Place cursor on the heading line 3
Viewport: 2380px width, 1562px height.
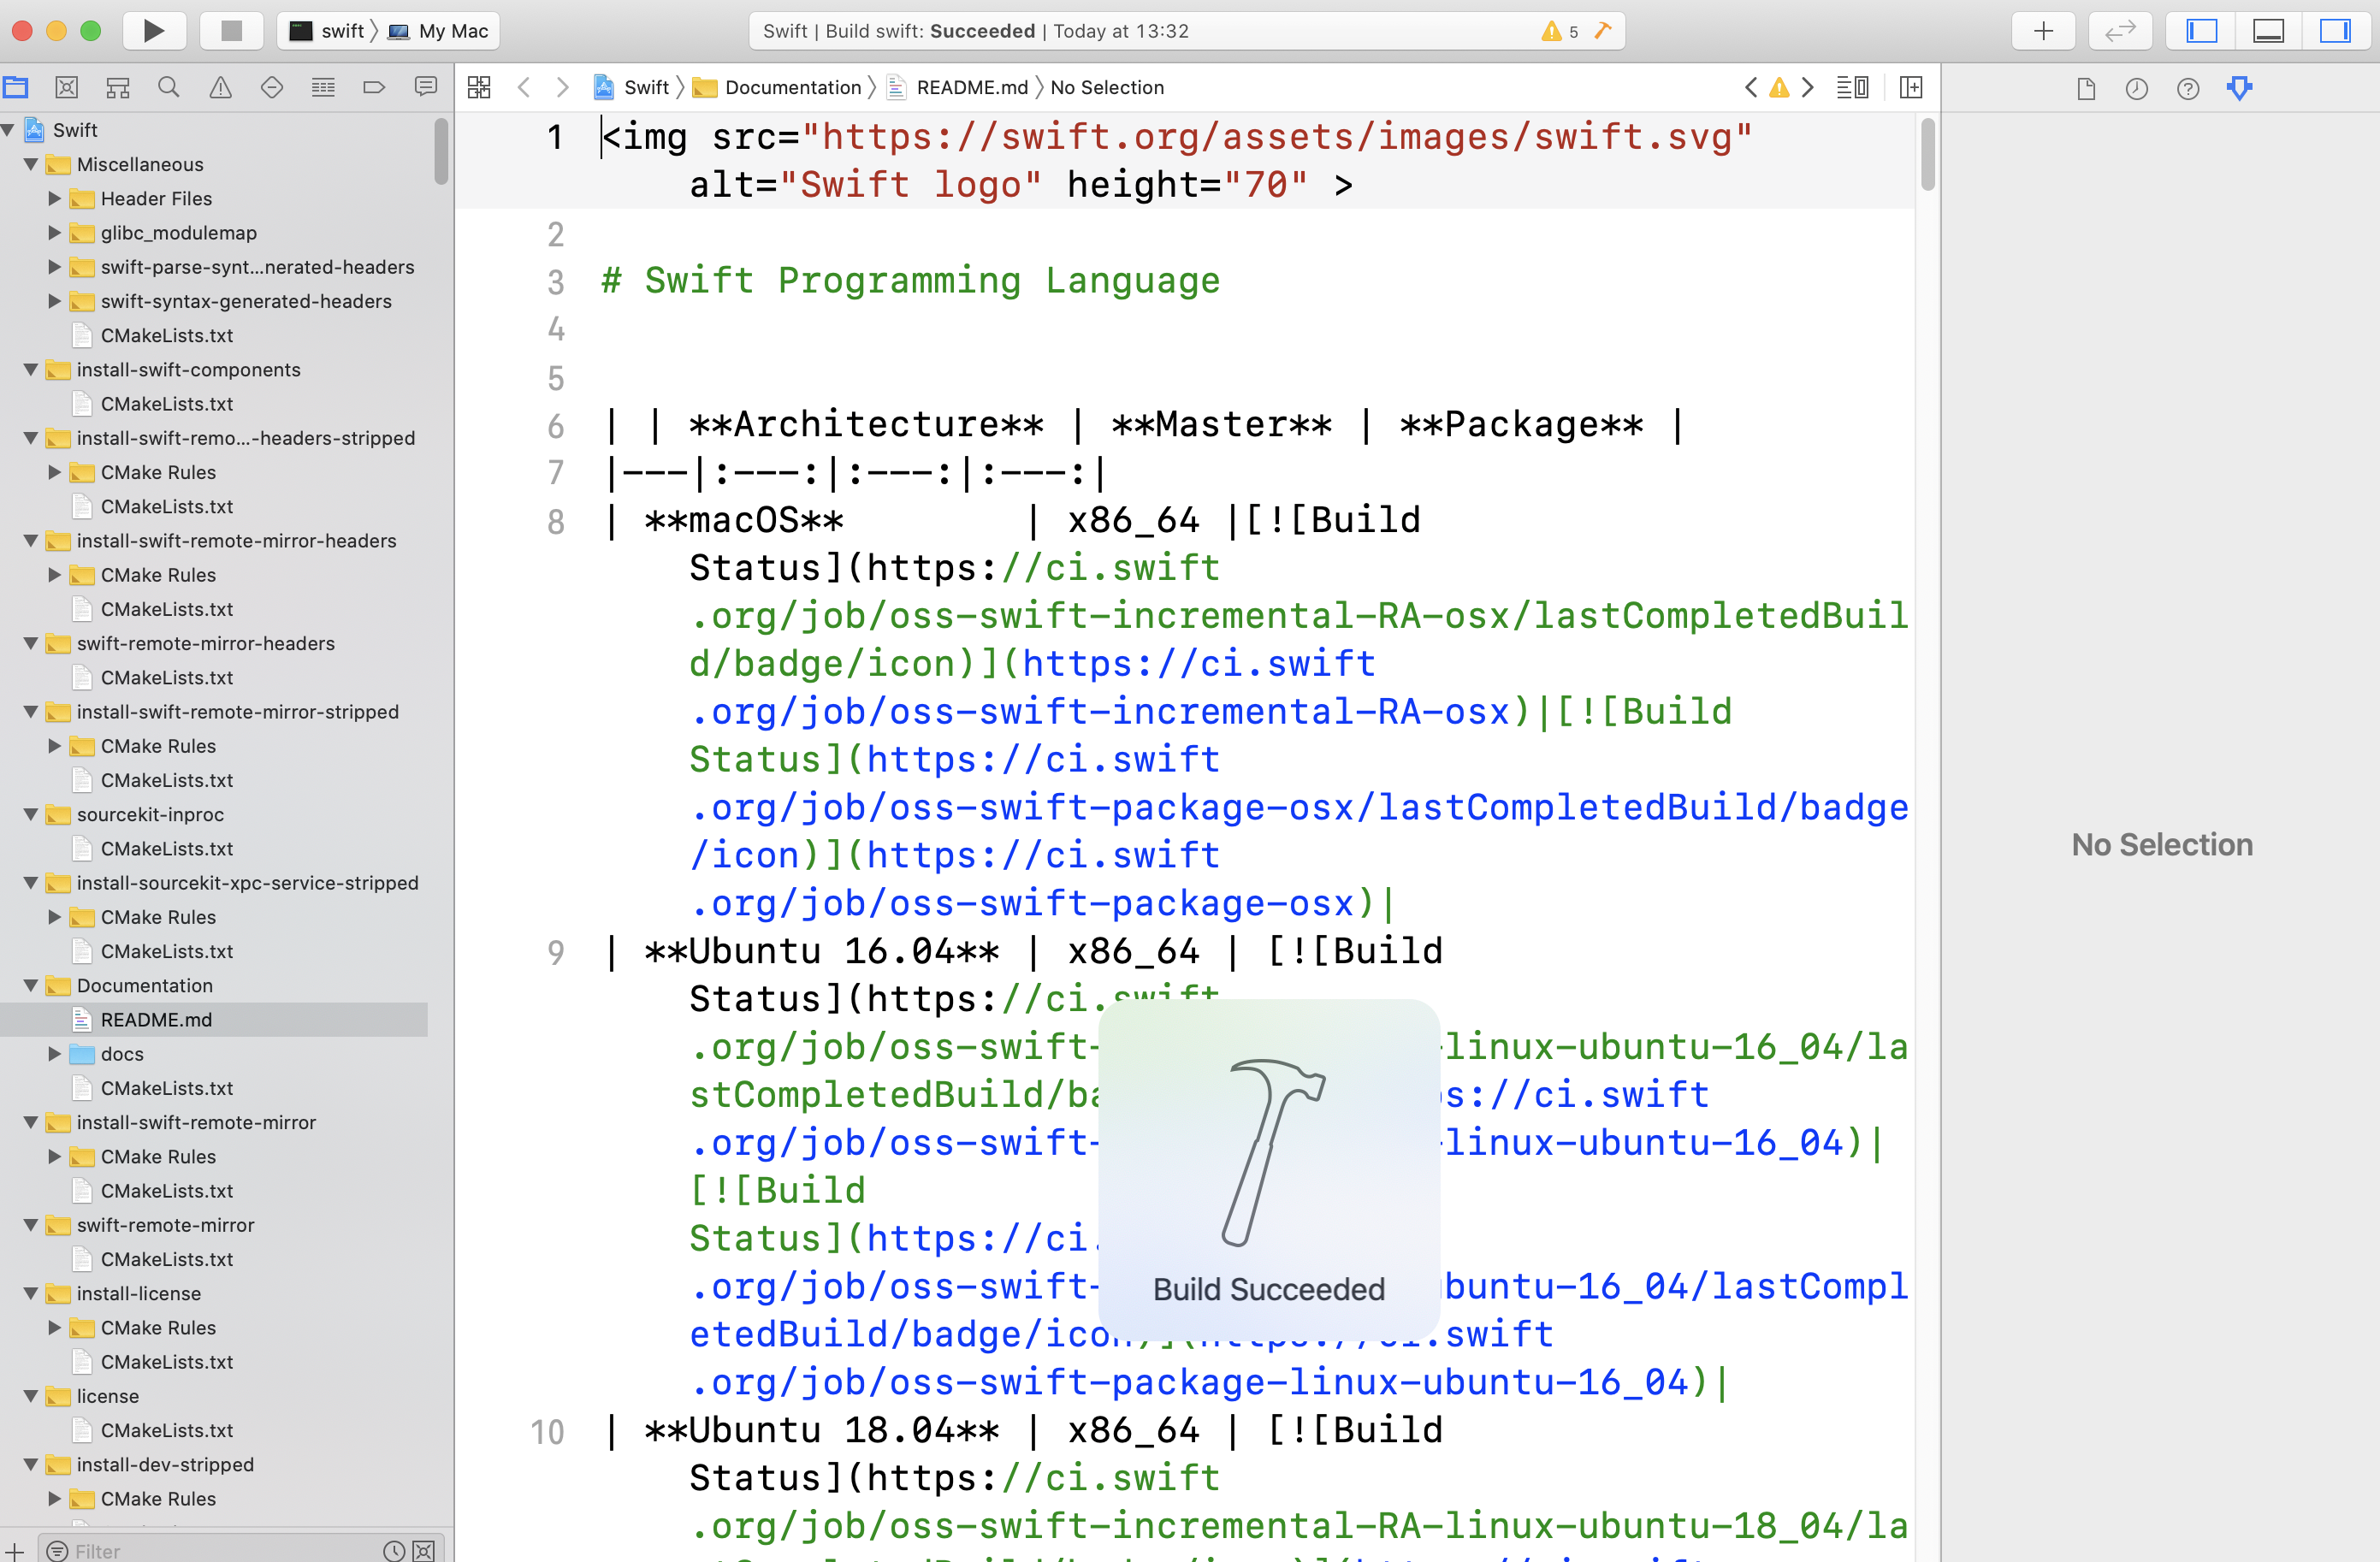(x=910, y=281)
